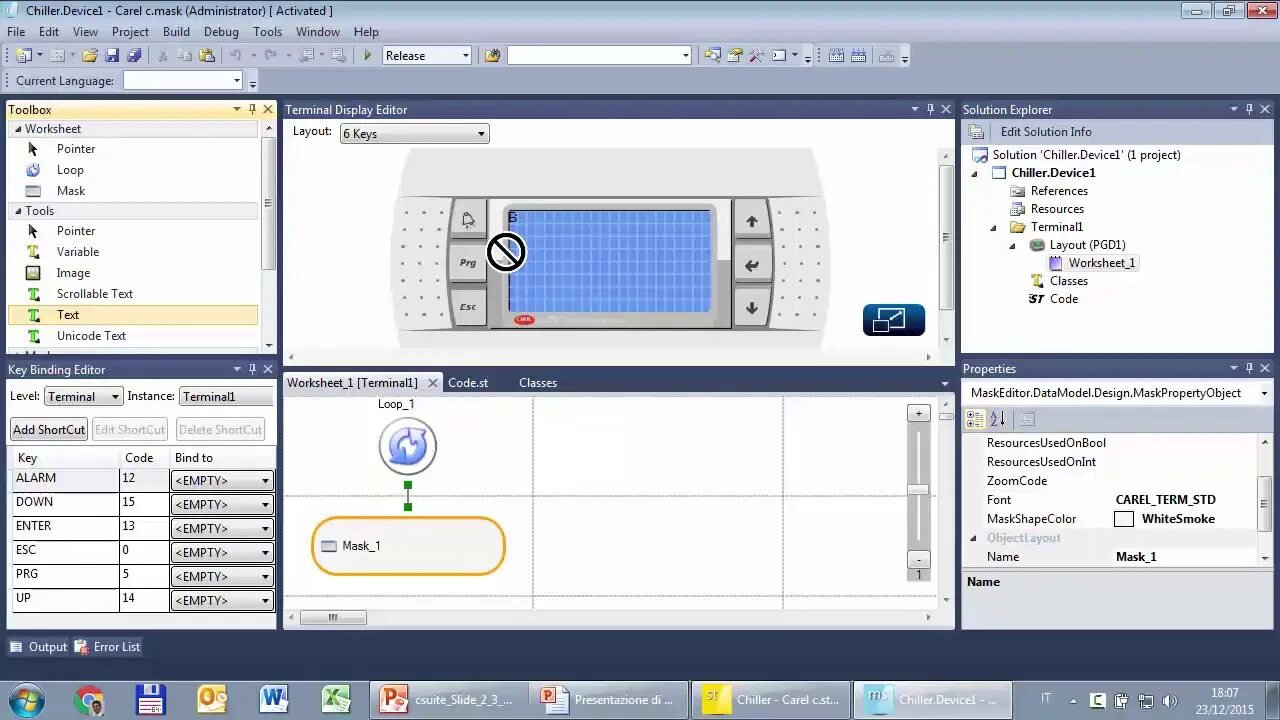This screenshot has width=1280, height=720.
Task: Toggle auto-hide pin on Key Binding Editor
Action: click(252, 369)
